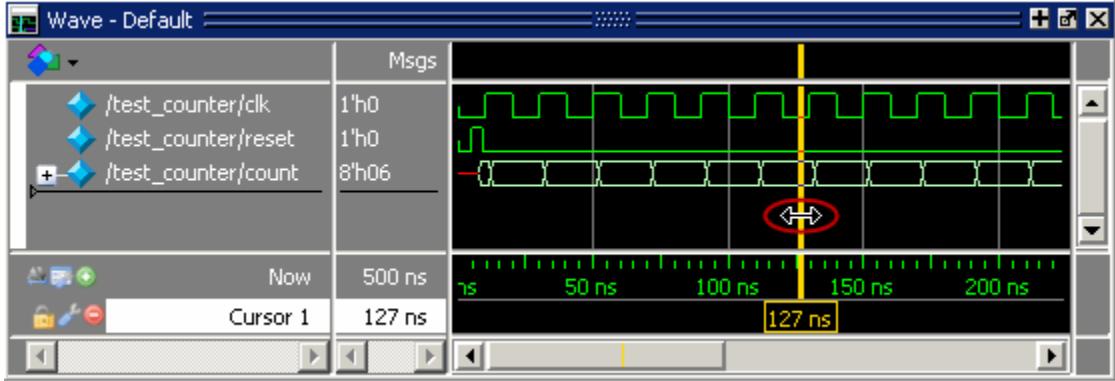Open grid and timeline edit icon
Viewport: 1115px width, 381px height.
62,277
